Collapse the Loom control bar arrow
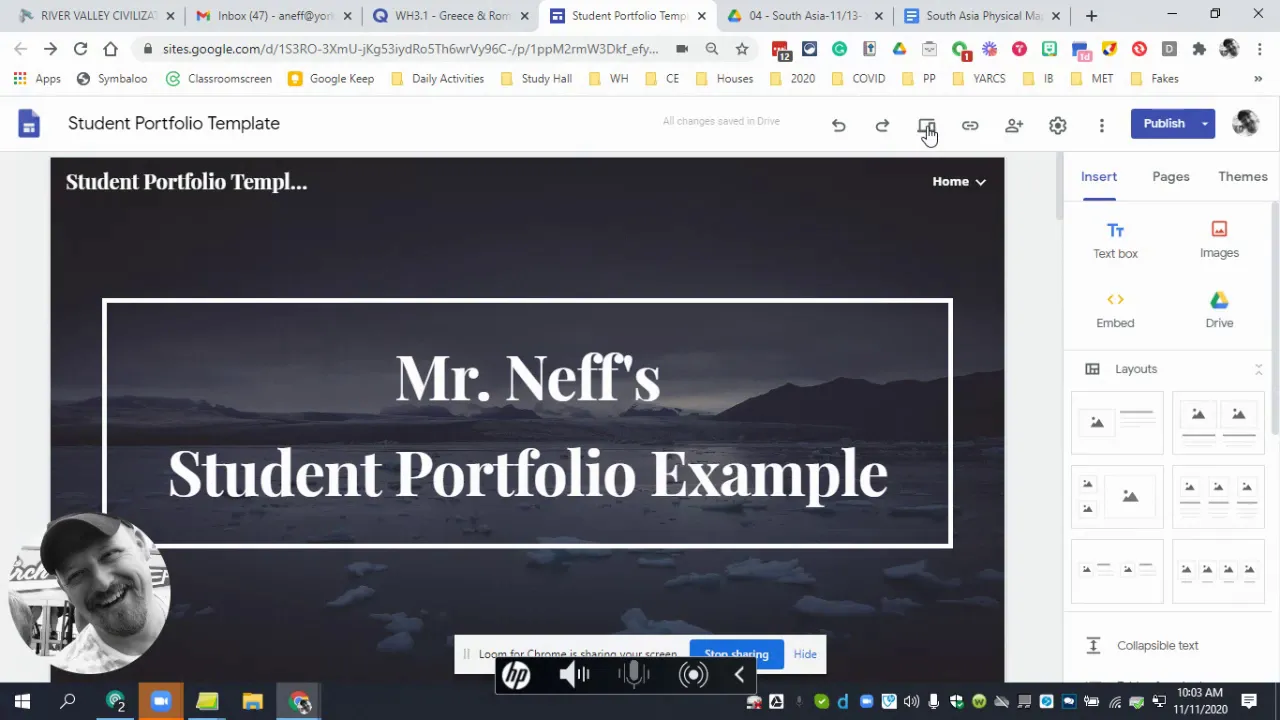This screenshot has height=720, width=1280. [739, 675]
